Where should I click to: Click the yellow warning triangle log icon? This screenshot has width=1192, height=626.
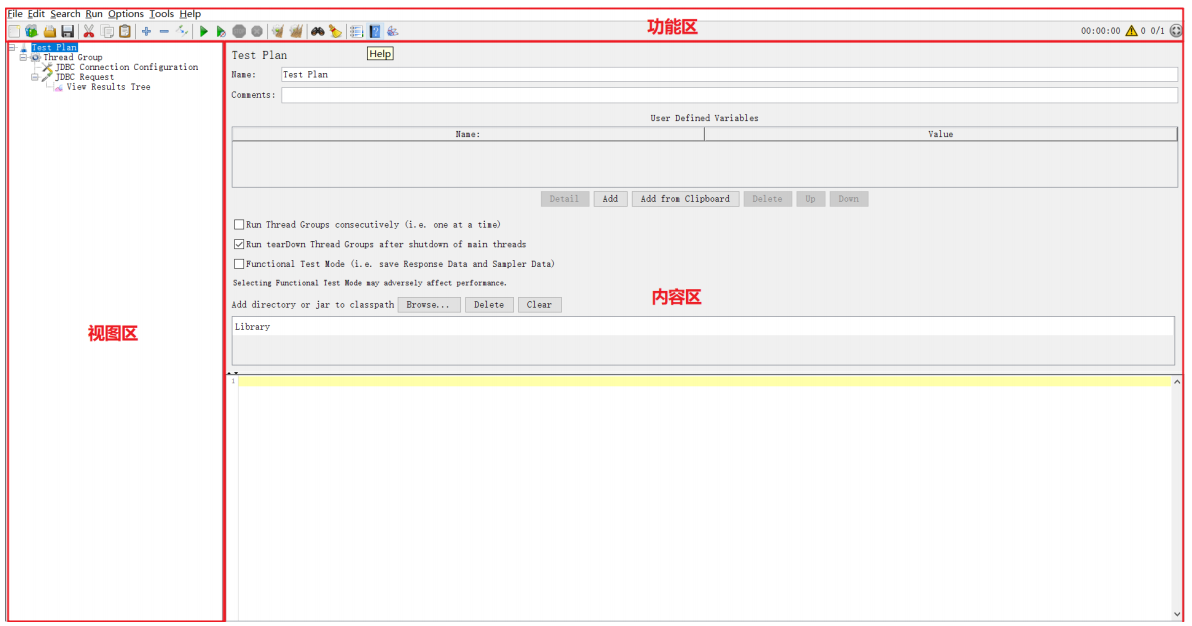click(x=1131, y=30)
